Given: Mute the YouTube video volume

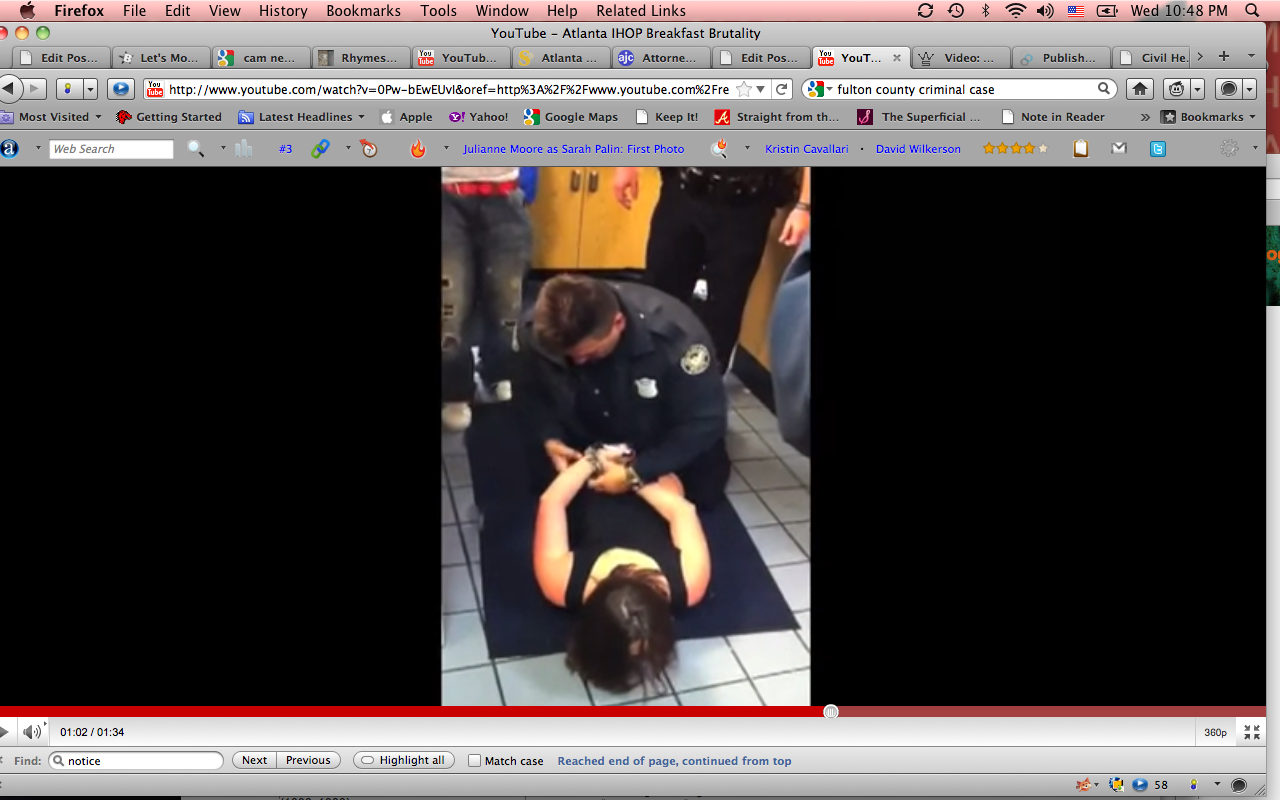Looking at the screenshot, I should pos(32,732).
